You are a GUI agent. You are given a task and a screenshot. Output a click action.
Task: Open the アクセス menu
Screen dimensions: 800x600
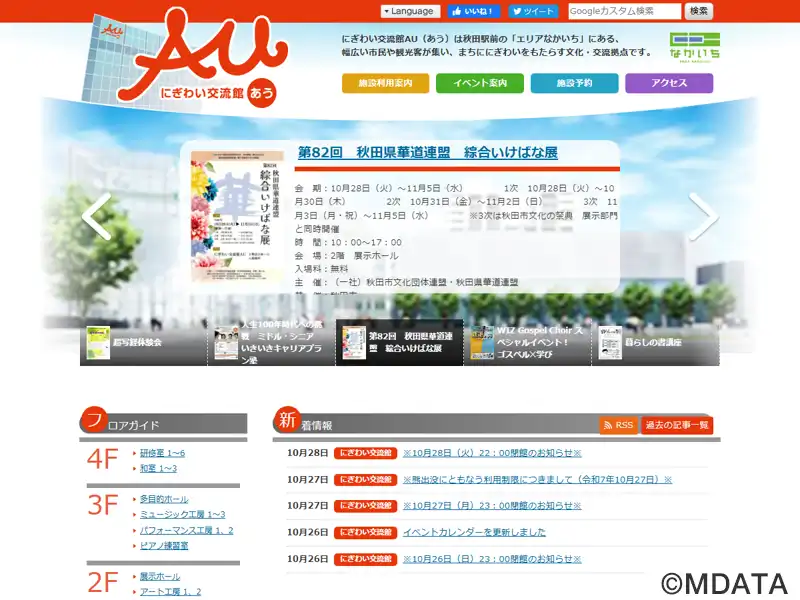coord(669,83)
